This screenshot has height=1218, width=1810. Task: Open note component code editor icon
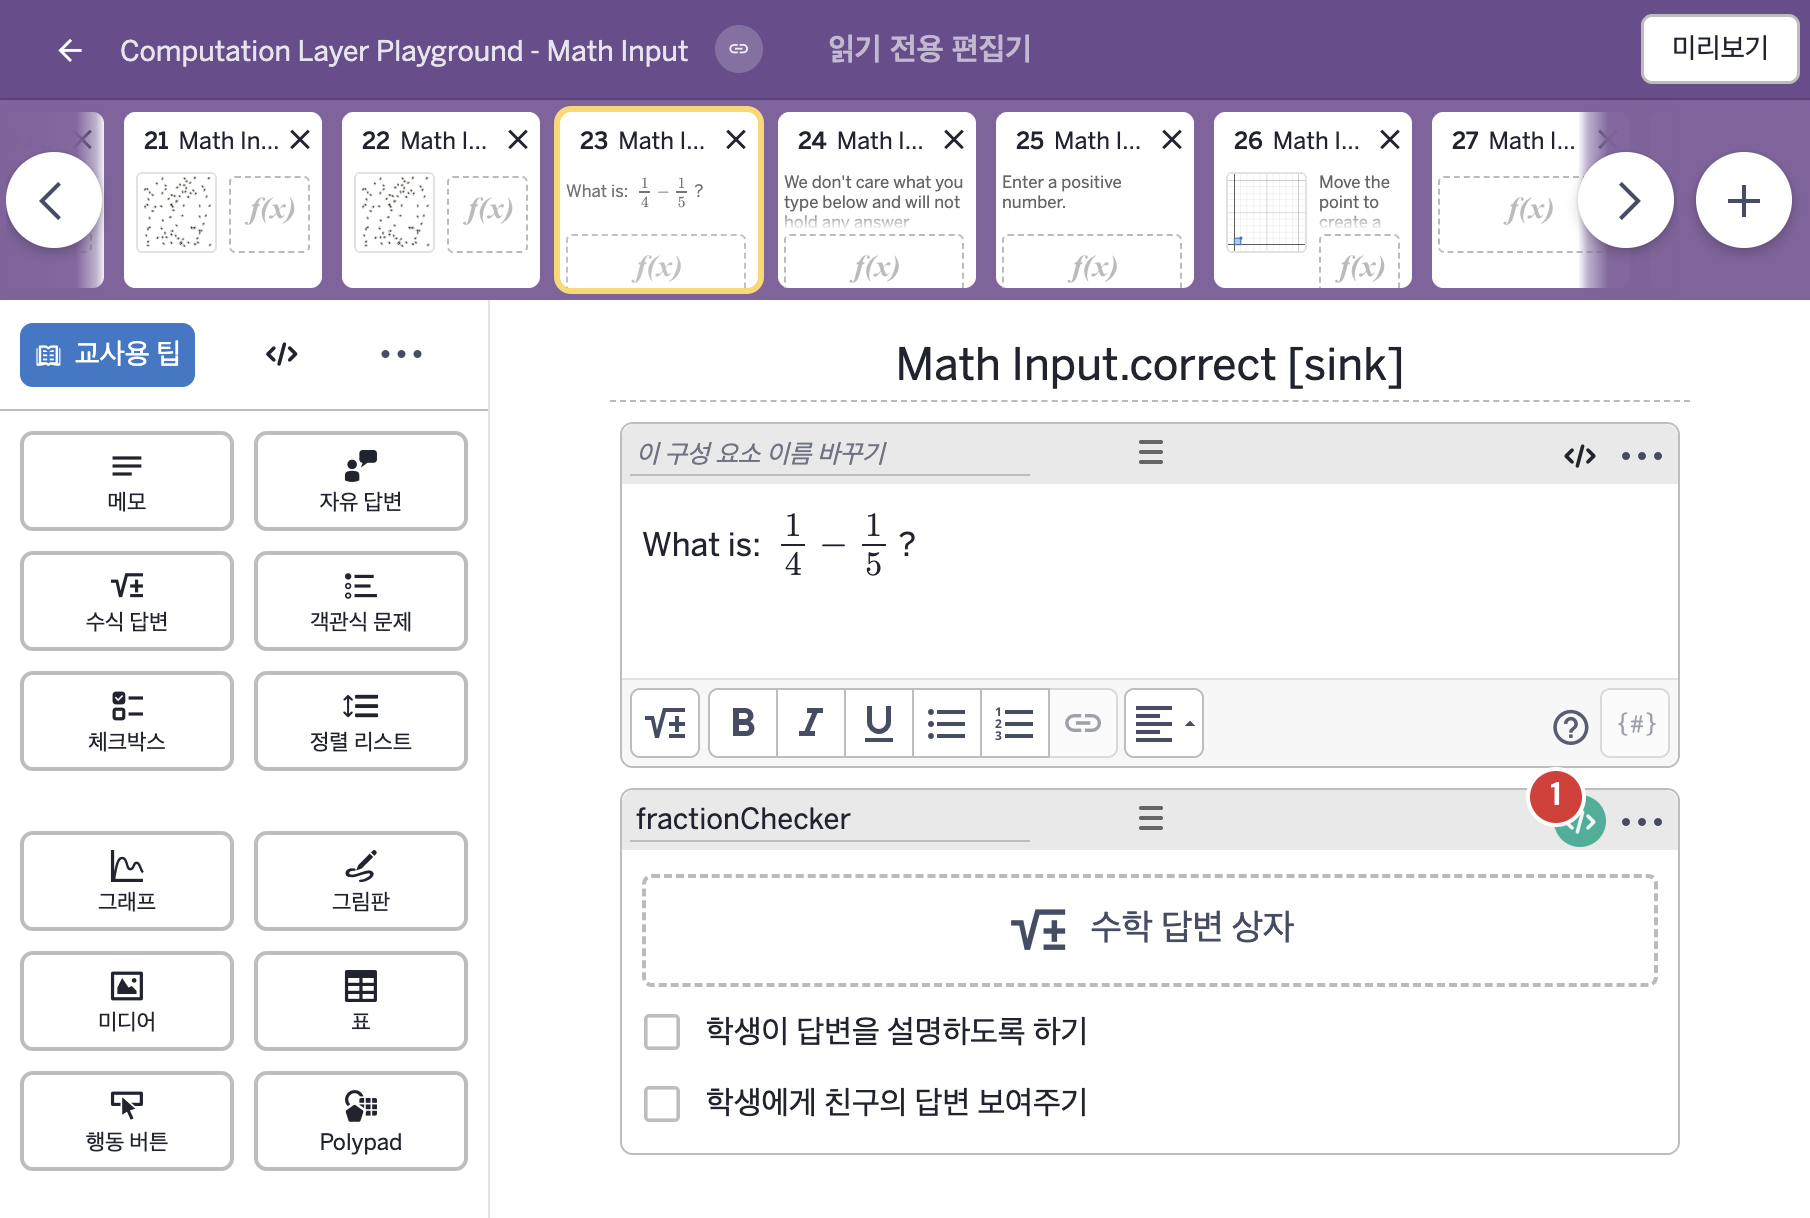pos(1580,456)
